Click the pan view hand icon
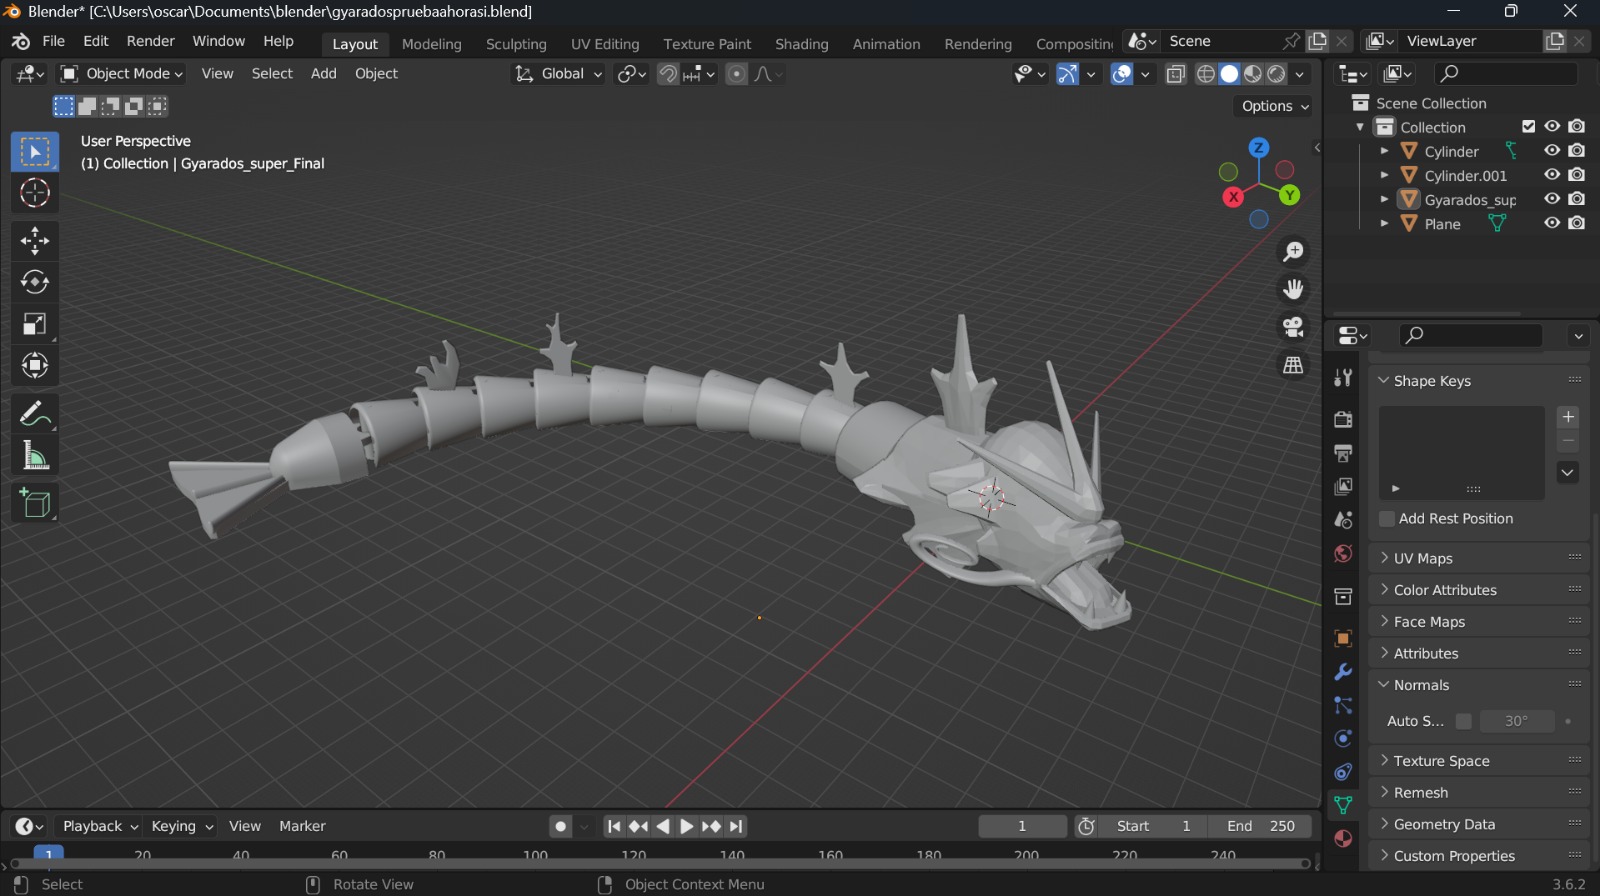1600x896 pixels. pyautogui.click(x=1293, y=290)
